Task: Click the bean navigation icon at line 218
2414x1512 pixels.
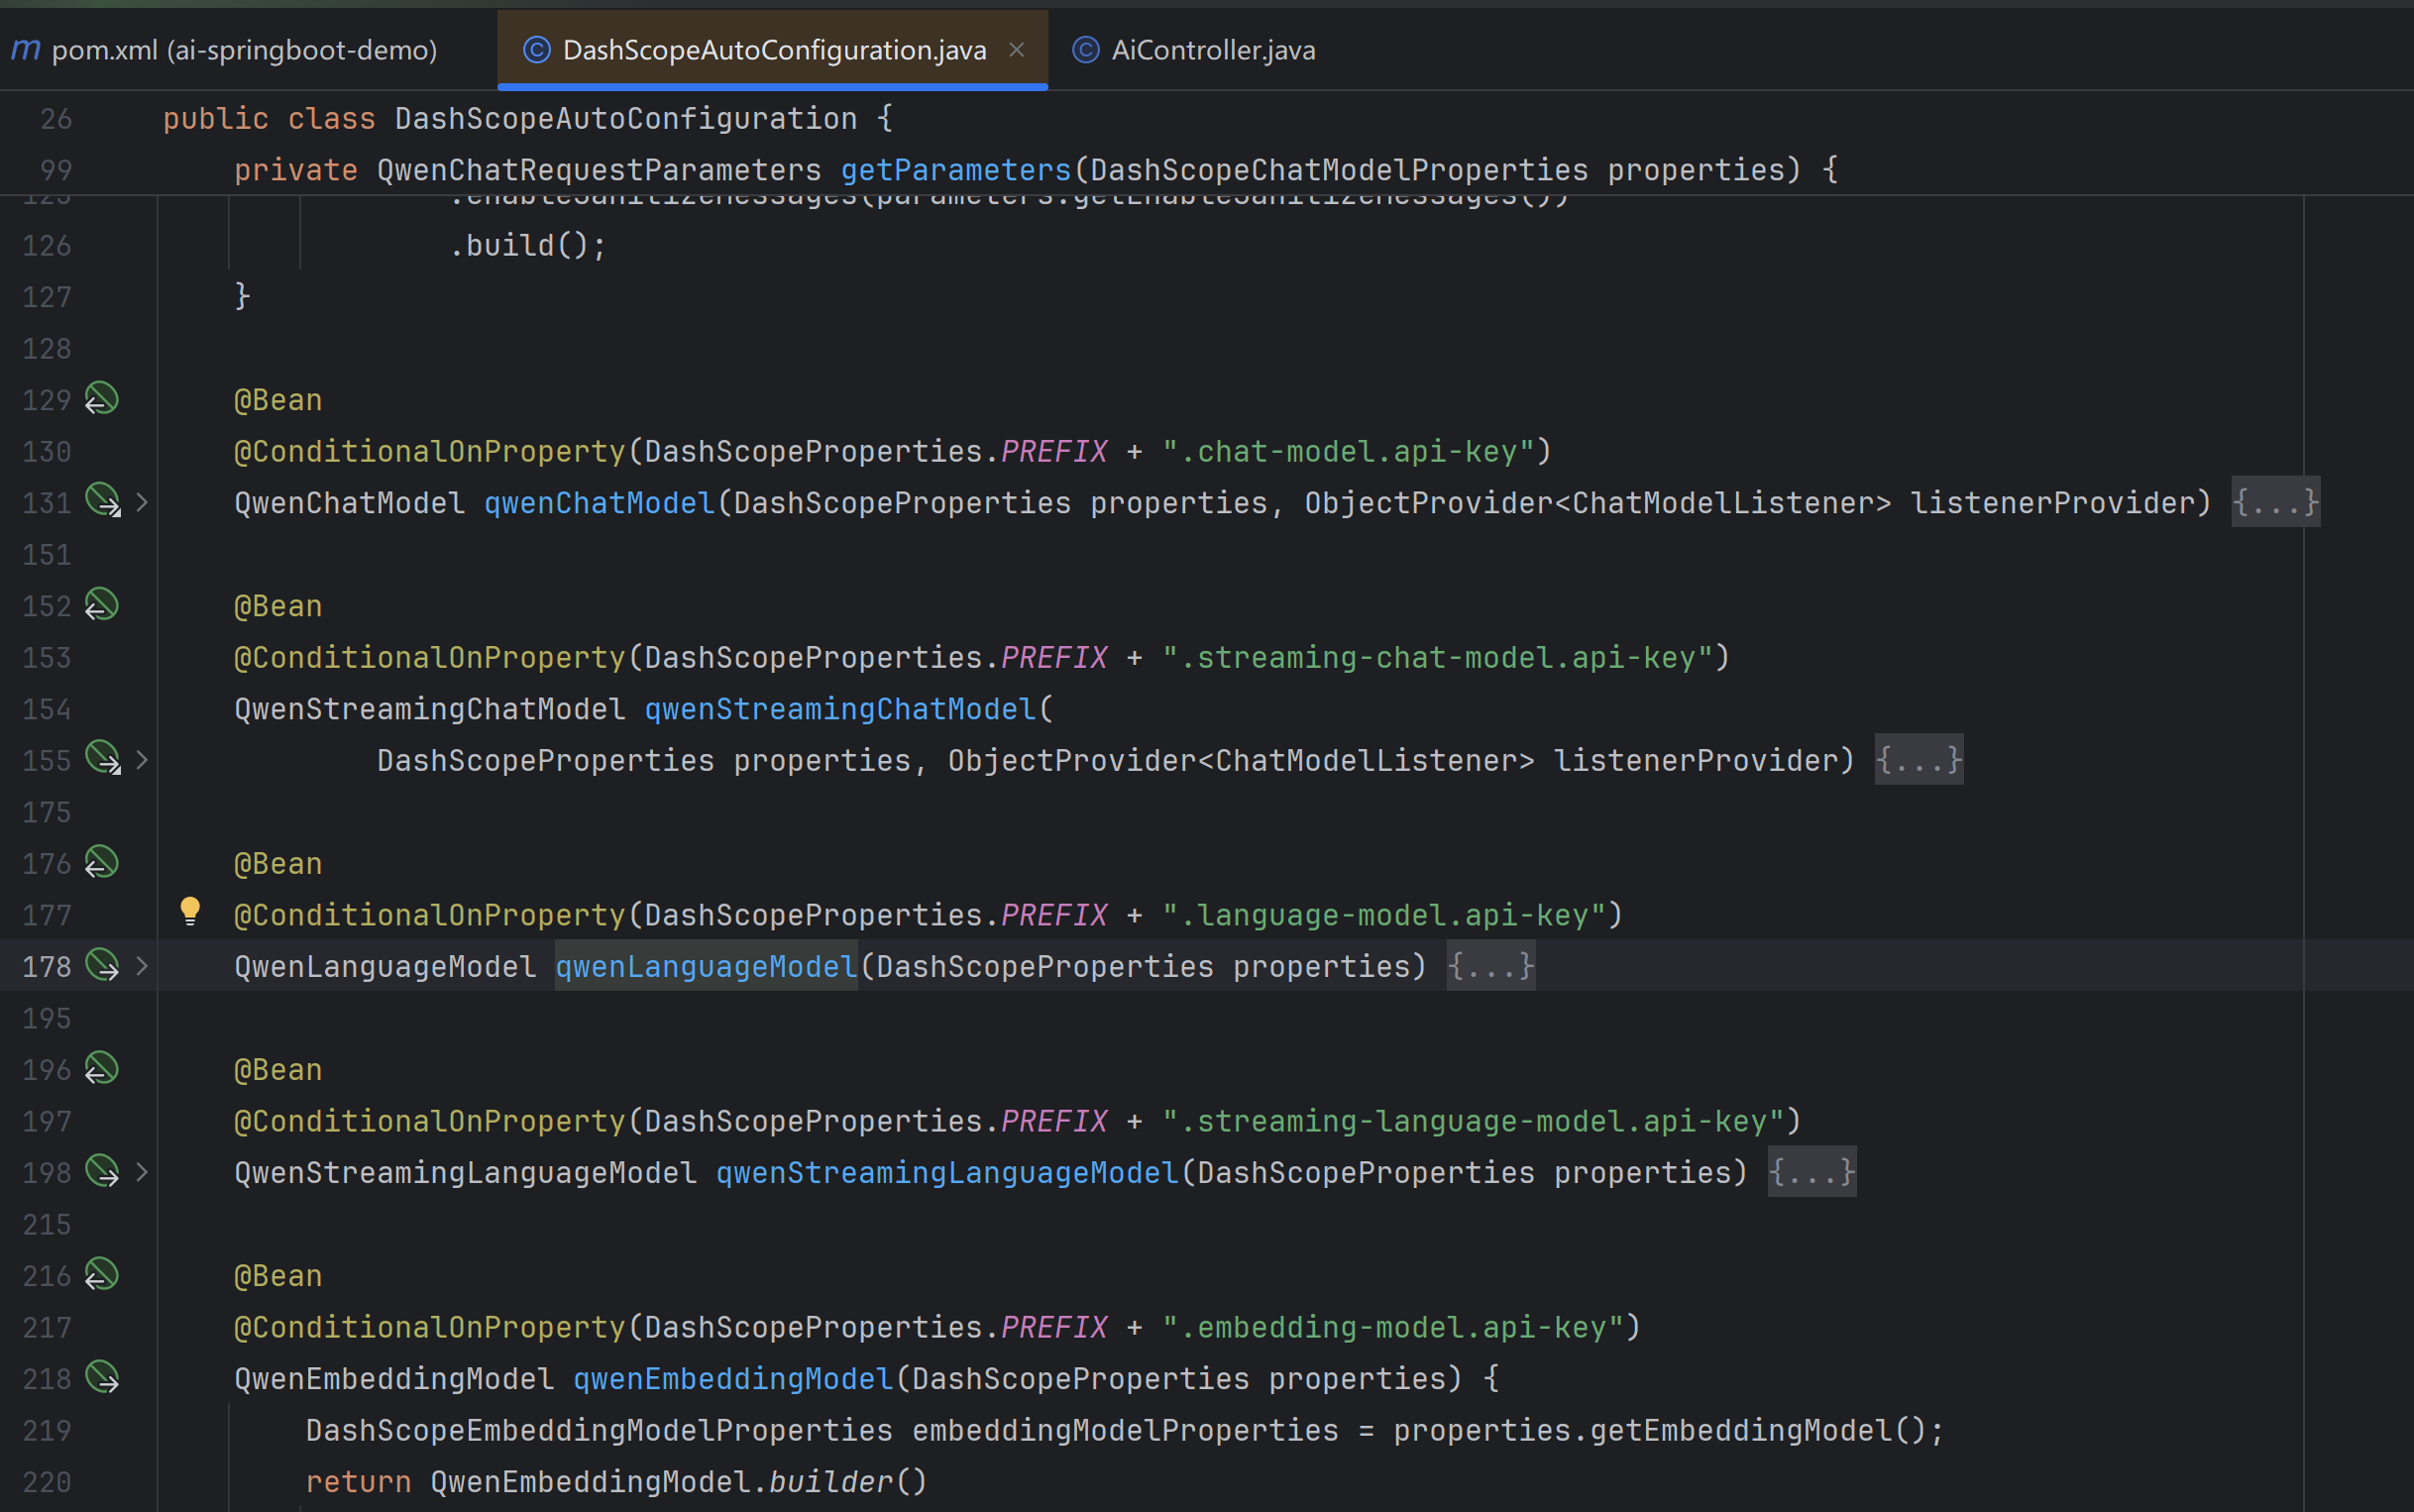Action: click(102, 1378)
